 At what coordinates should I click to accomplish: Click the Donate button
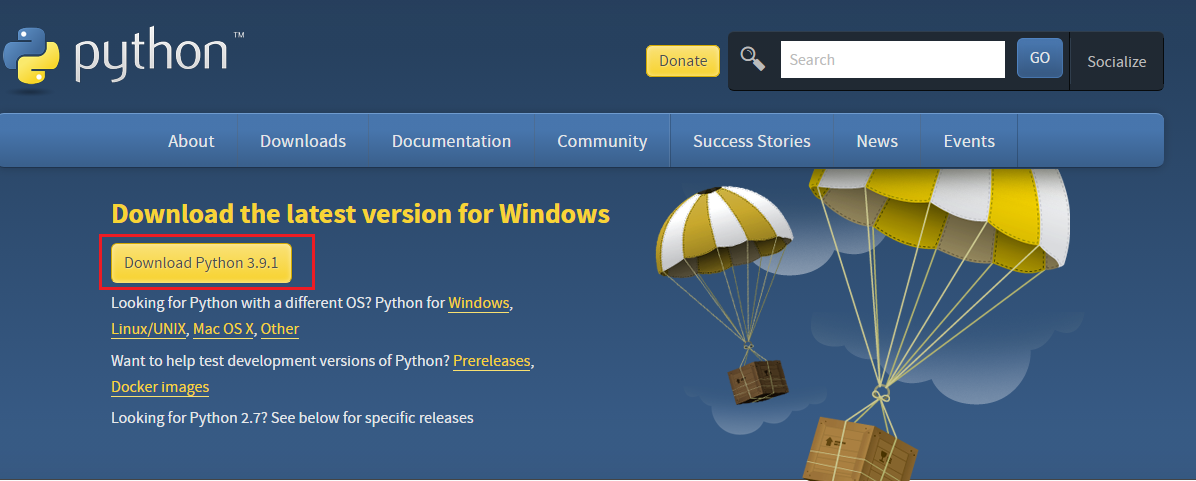point(683,61)
